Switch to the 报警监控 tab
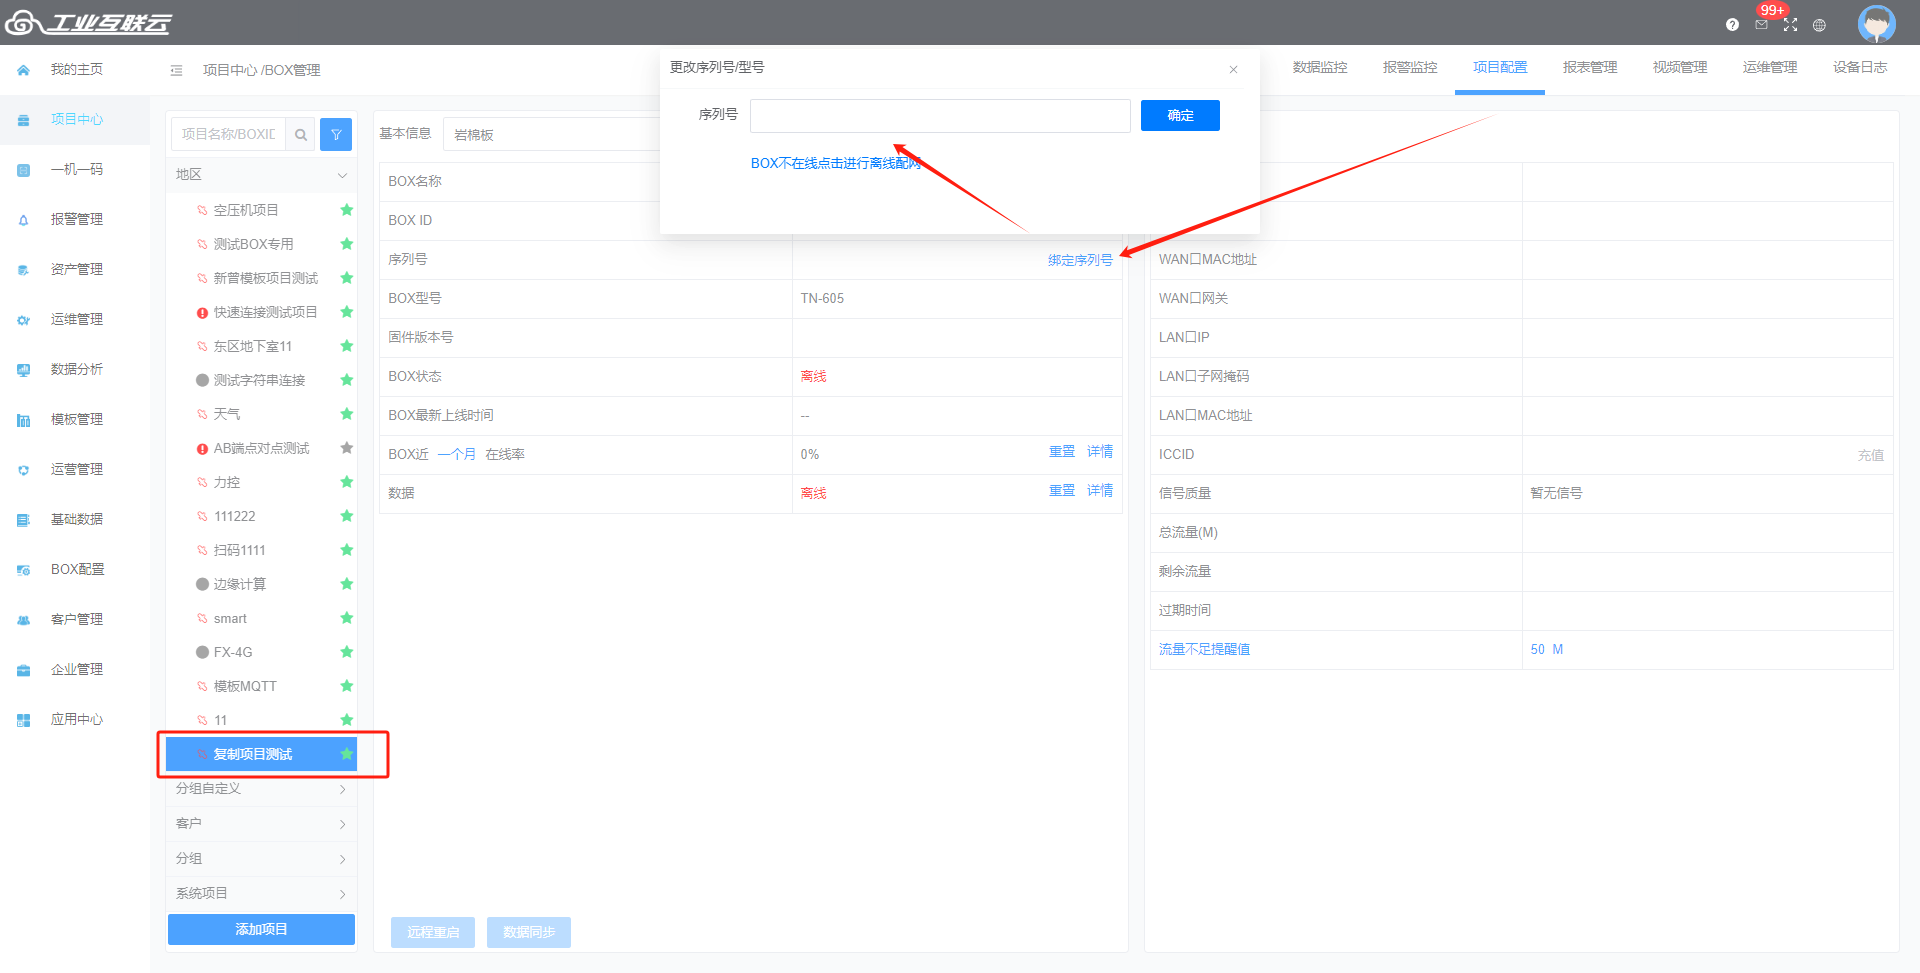 [x=1410, y=67]
